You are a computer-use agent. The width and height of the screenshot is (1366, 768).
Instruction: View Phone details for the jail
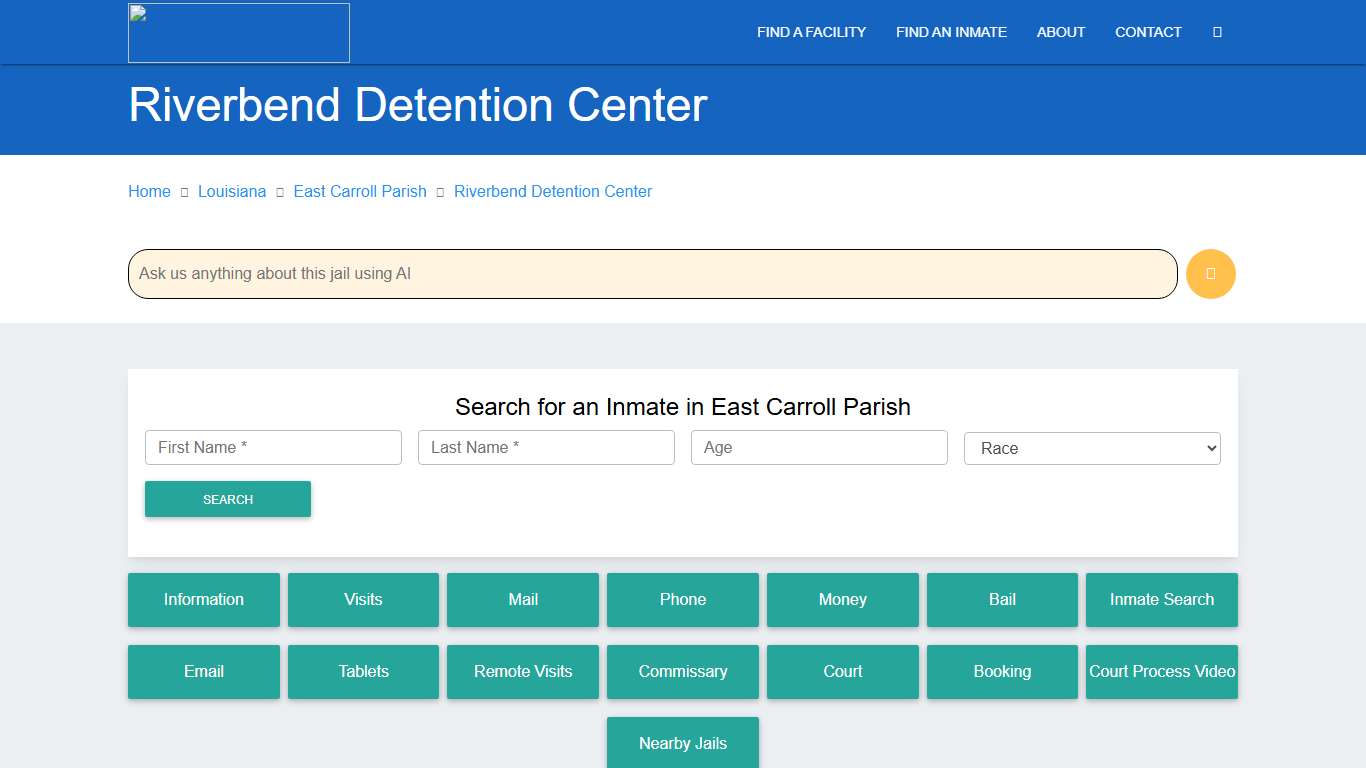pyautogui.click(x=682, y=599)
